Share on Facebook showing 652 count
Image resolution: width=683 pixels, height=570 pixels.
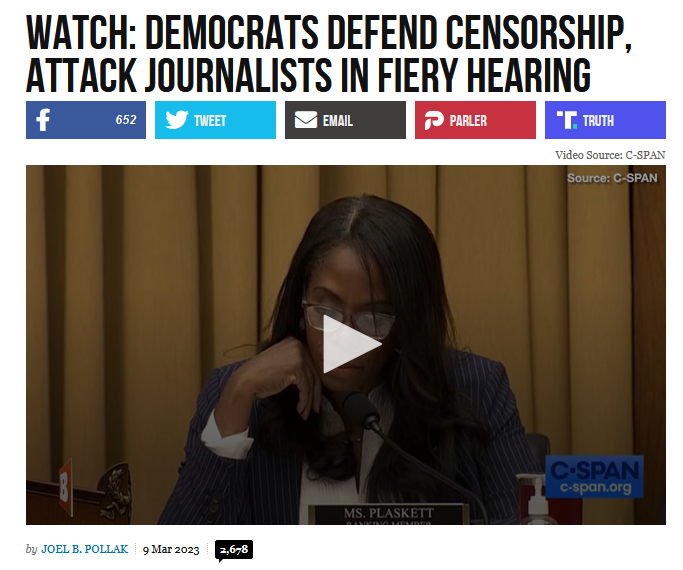(x=86, y=120)
